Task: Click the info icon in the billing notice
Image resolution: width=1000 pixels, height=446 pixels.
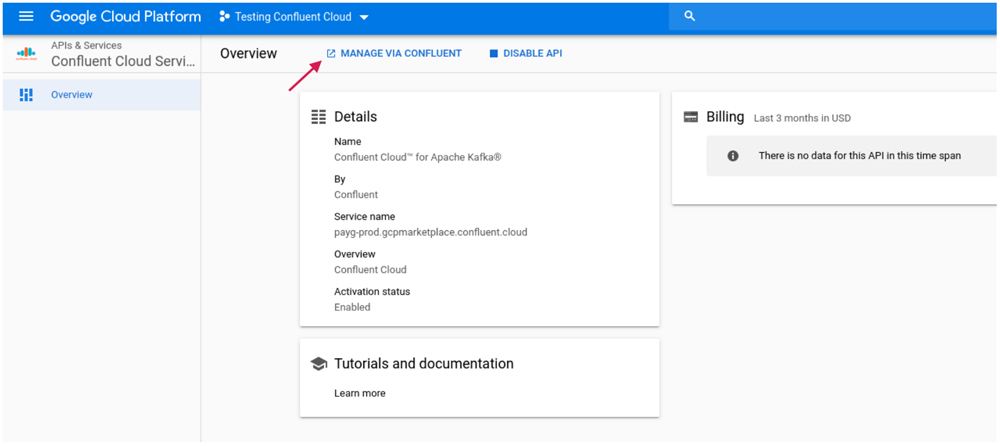Action: (x=733, y=155)
